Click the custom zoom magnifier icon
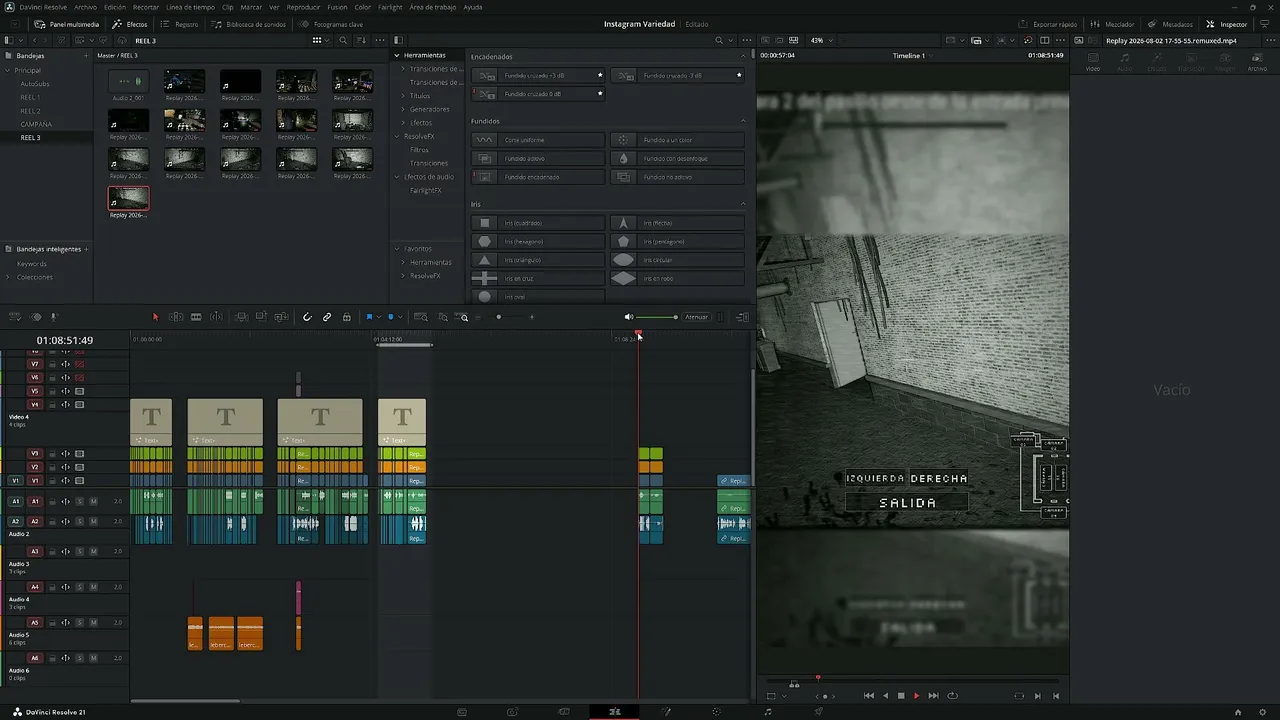The image size is (1280, 720). [x=463, y=317]
